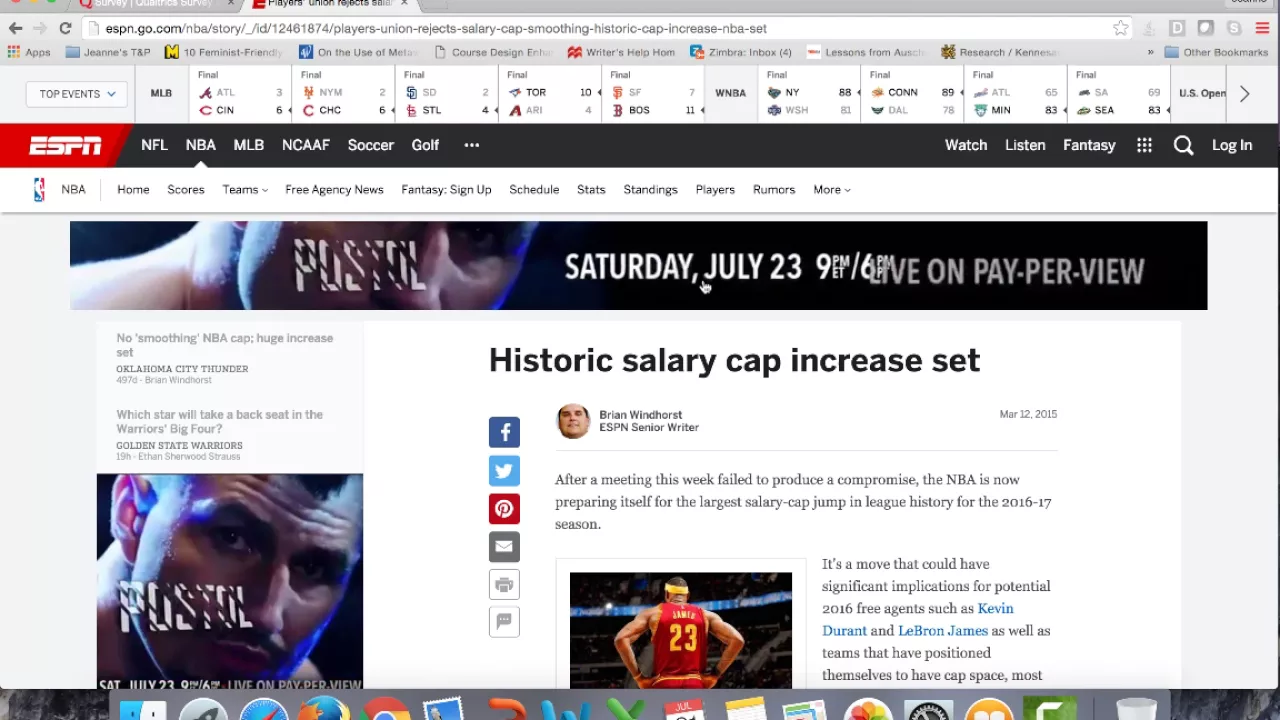
Task: Share article on Twitter
Action: tap(504, 470)
